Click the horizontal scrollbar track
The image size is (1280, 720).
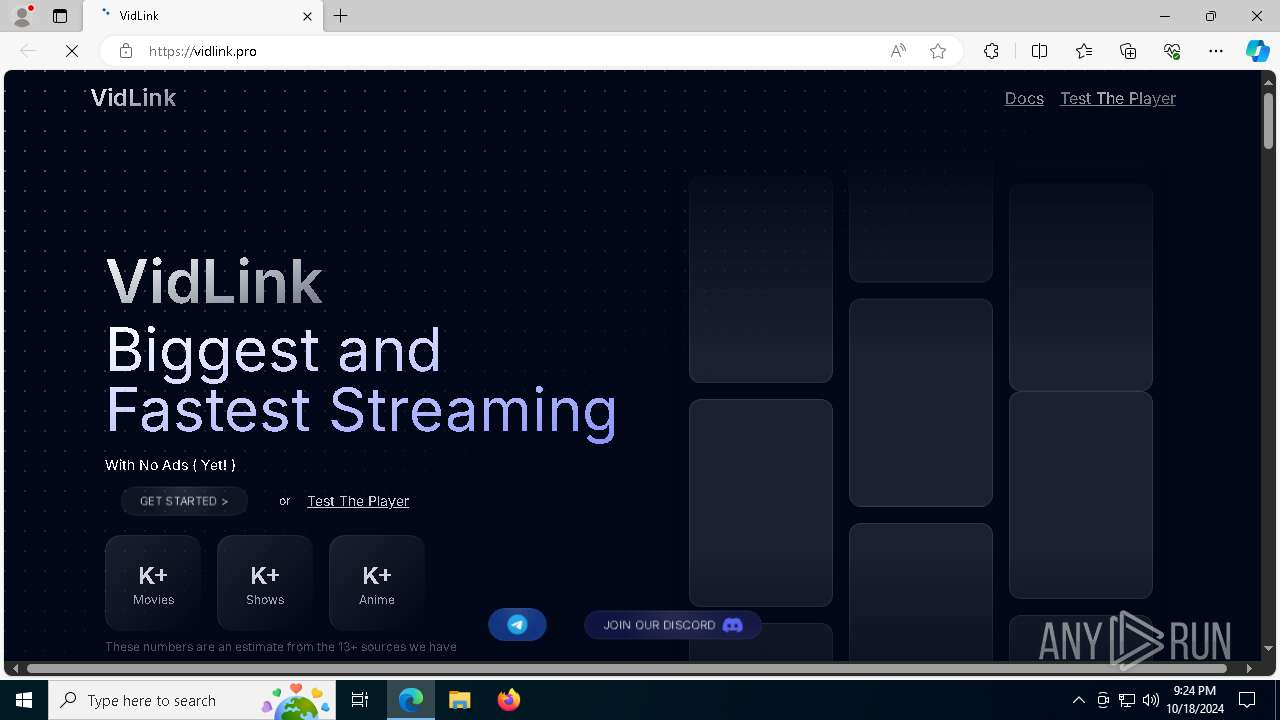pyautogui.click(x=628, y=668)
